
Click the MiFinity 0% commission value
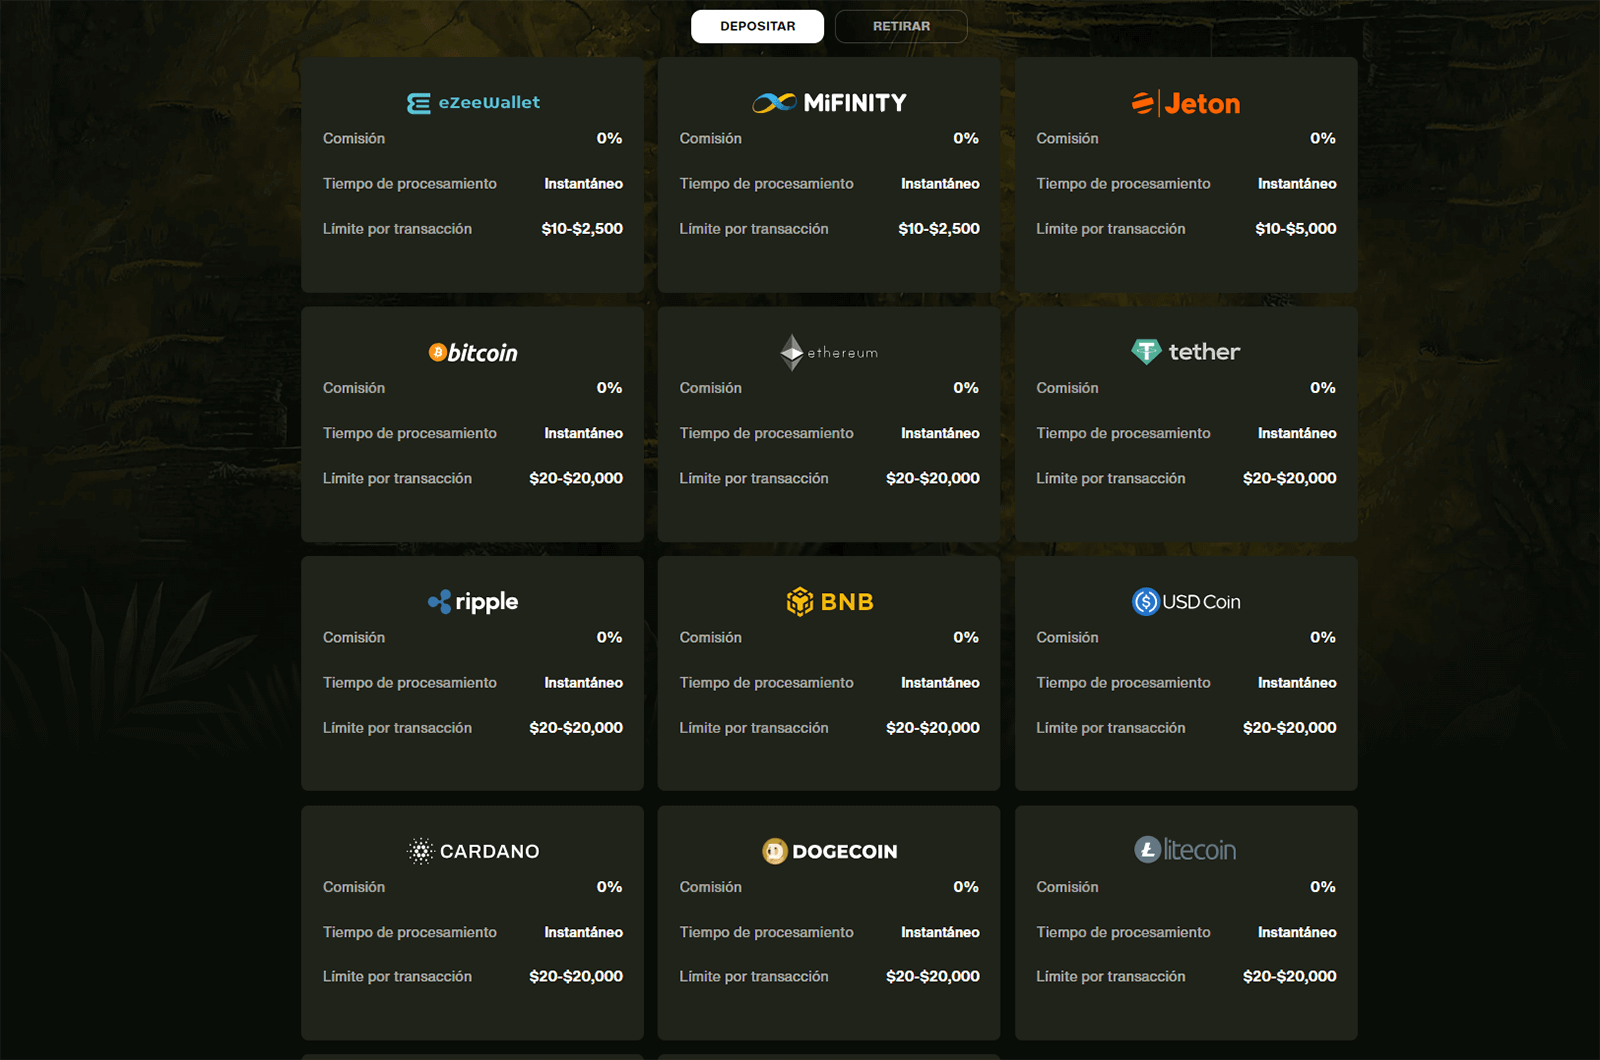(966, 138)
